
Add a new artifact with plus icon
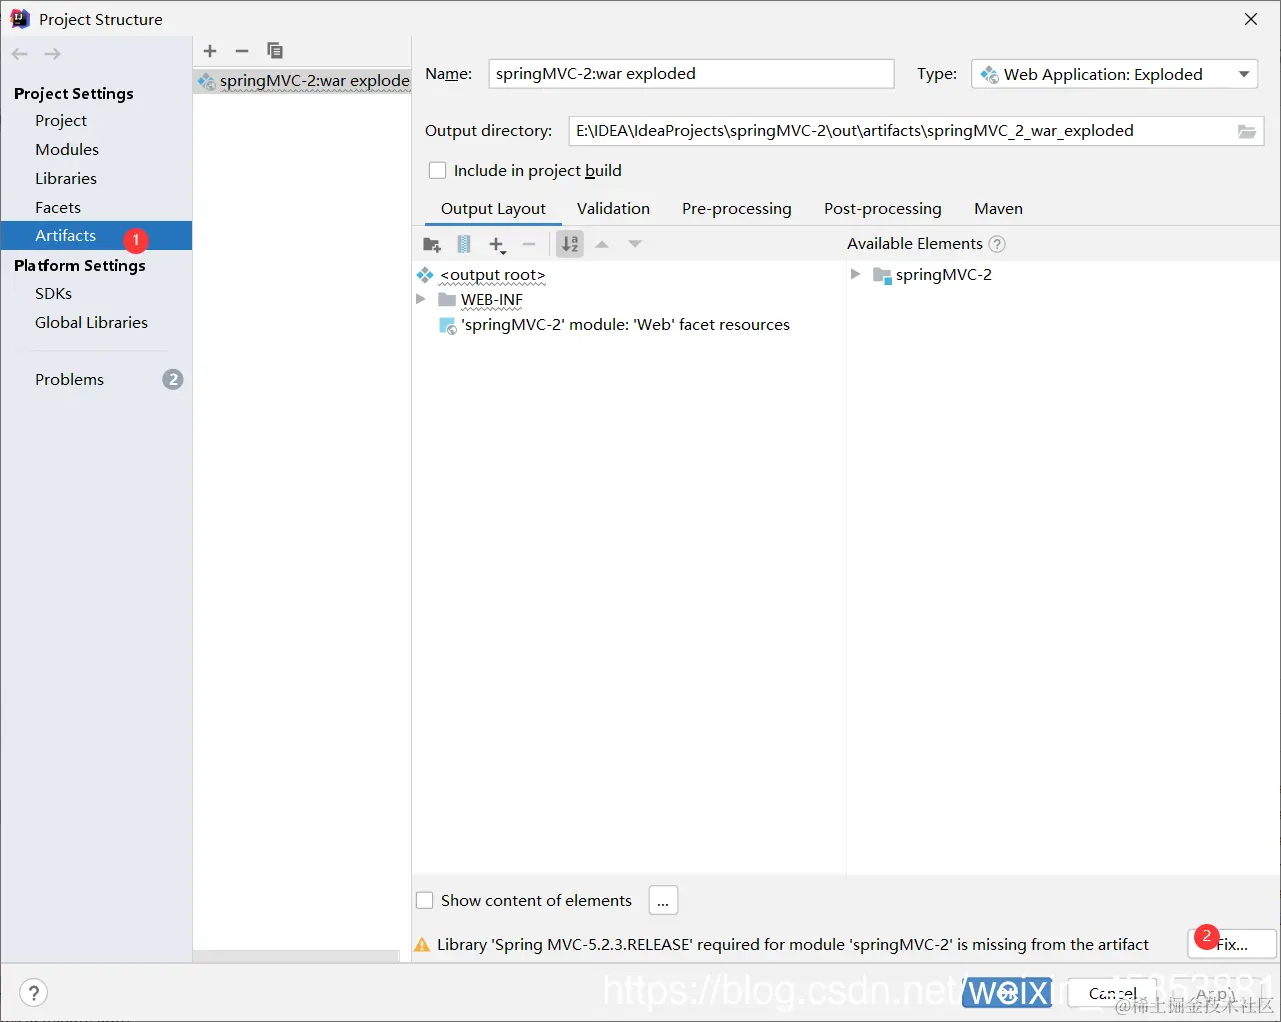coord(210,51)
